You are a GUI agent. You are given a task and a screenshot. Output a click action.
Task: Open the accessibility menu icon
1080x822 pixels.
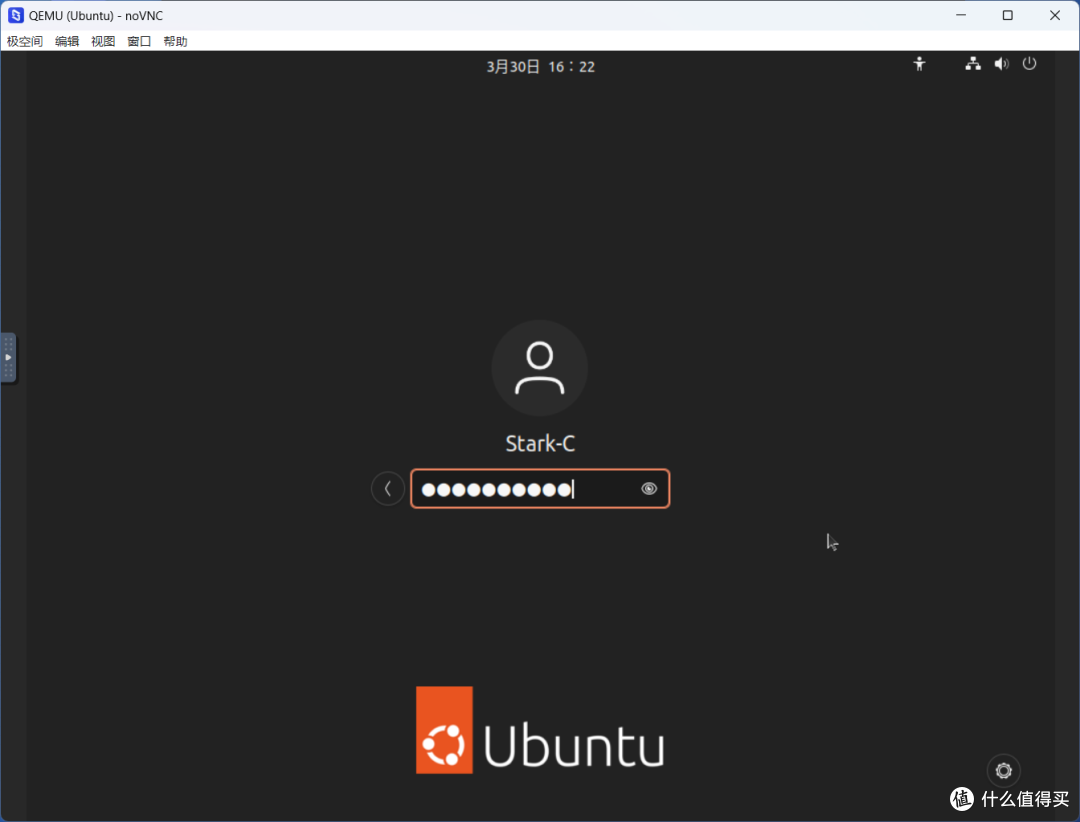[x=920, y=64]
